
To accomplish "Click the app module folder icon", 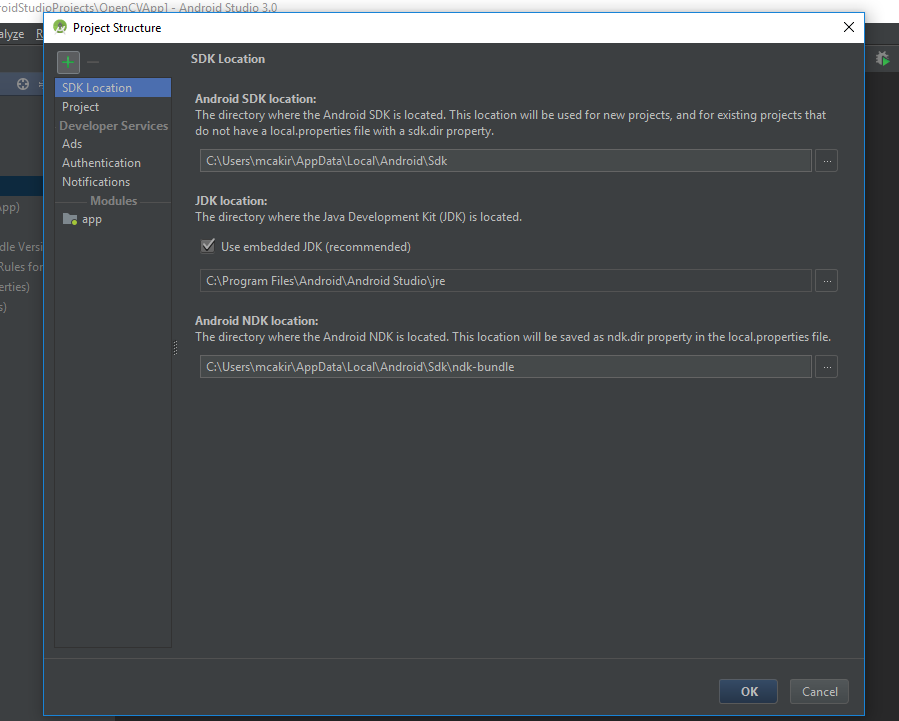I will [x=70, y=219].
